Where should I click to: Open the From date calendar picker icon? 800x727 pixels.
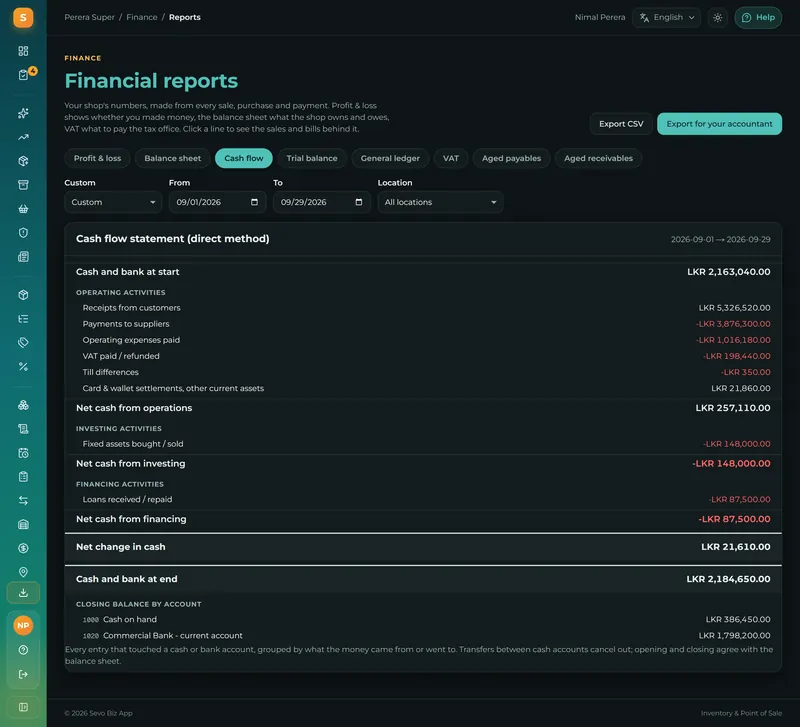click(x=254, y=202)
